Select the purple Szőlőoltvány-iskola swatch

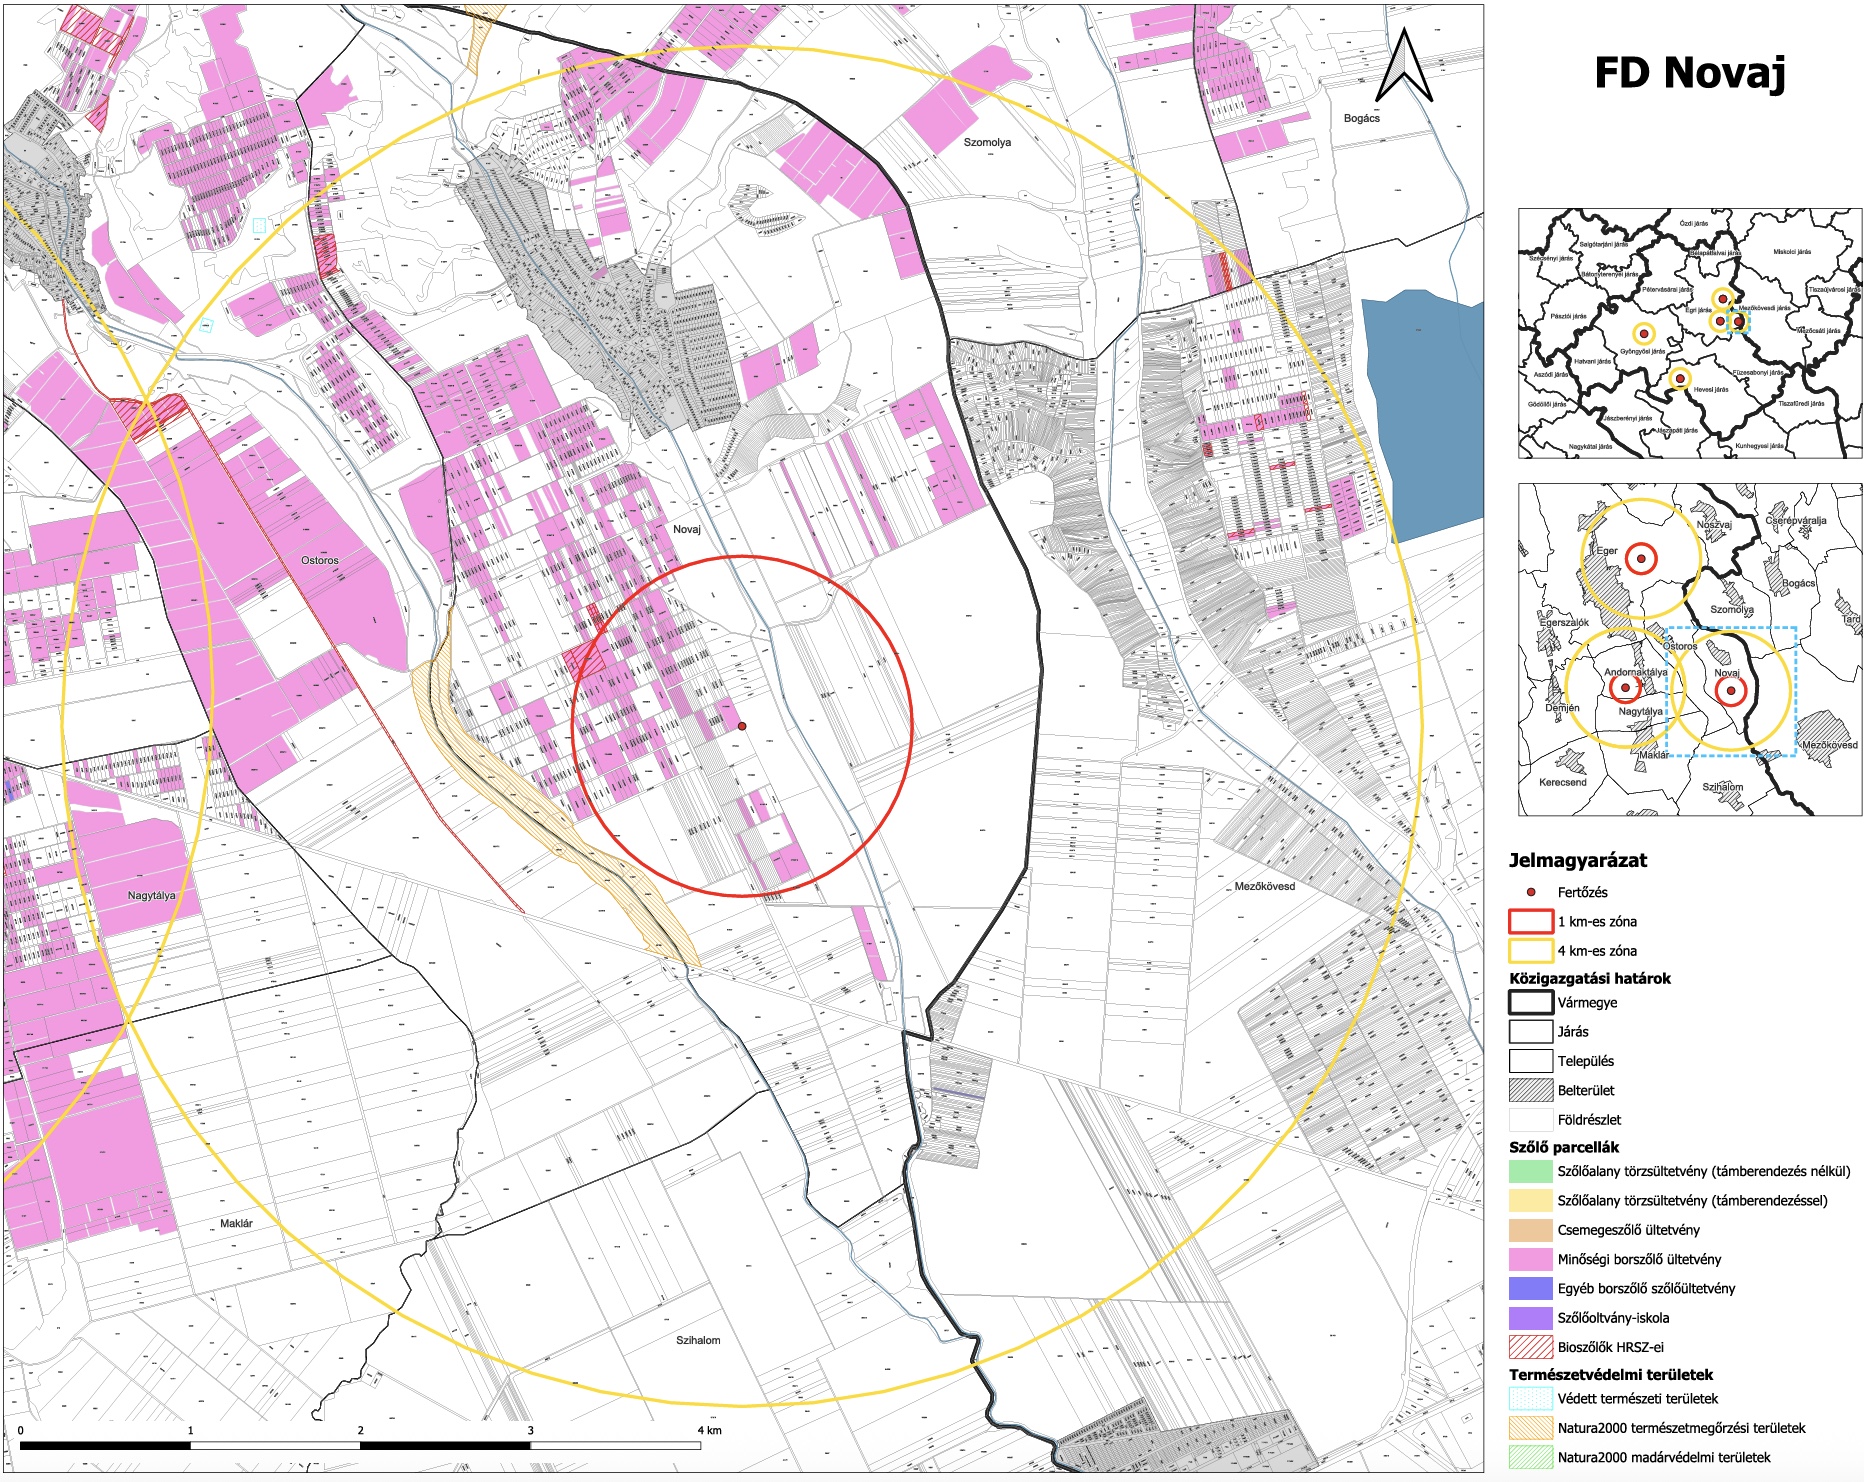(x=1530, y=1318)
